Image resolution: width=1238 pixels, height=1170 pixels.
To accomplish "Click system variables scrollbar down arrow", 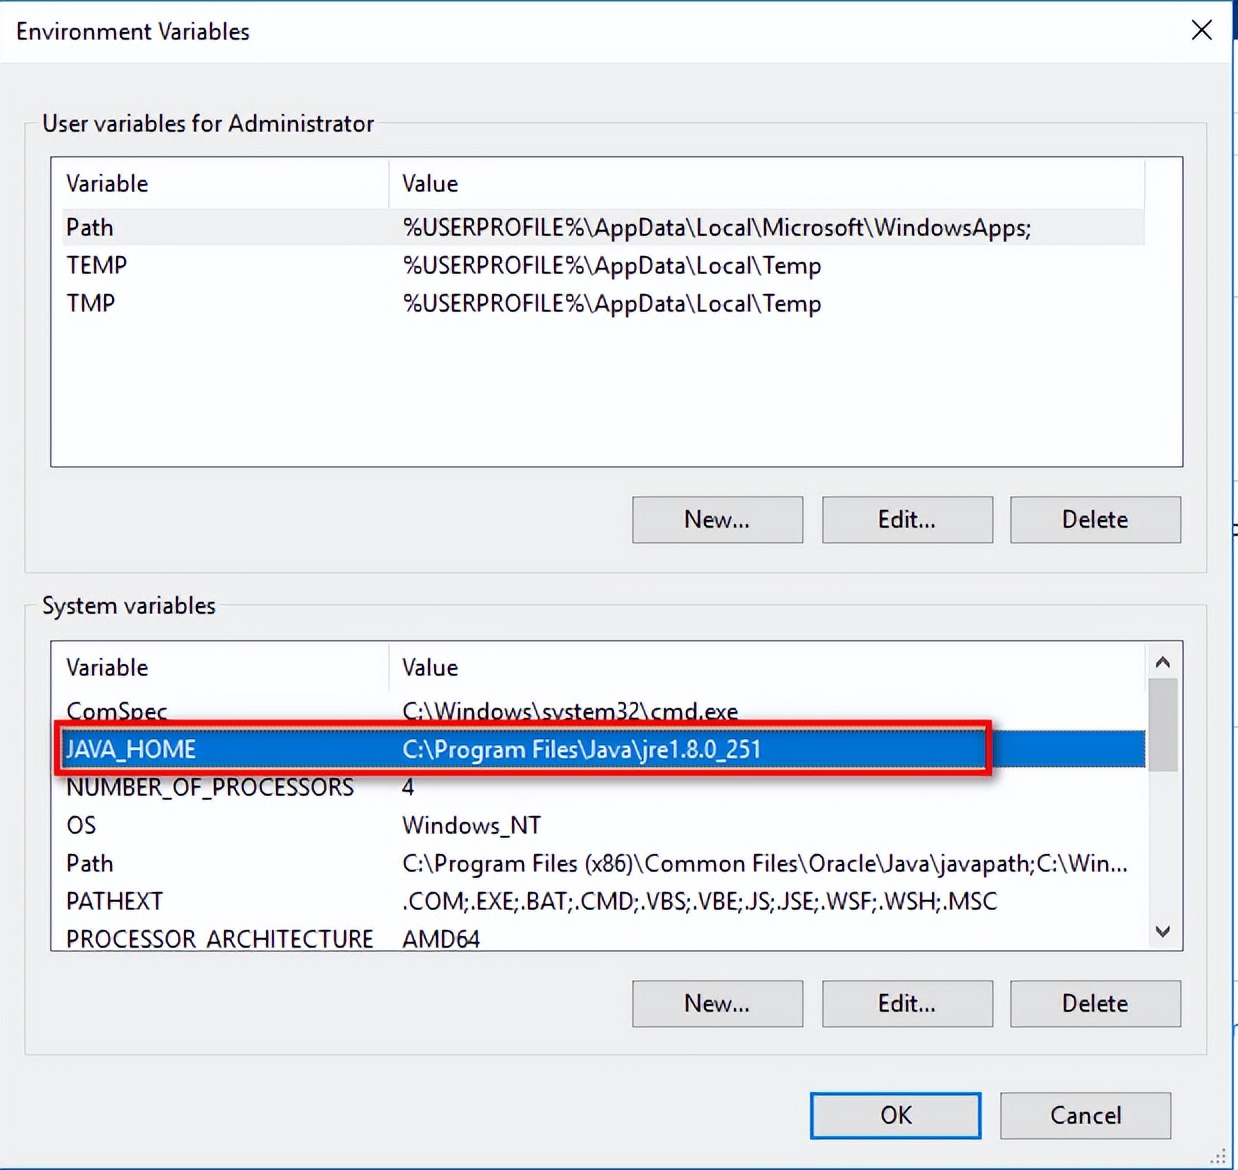I will (x=1162, y=931).
